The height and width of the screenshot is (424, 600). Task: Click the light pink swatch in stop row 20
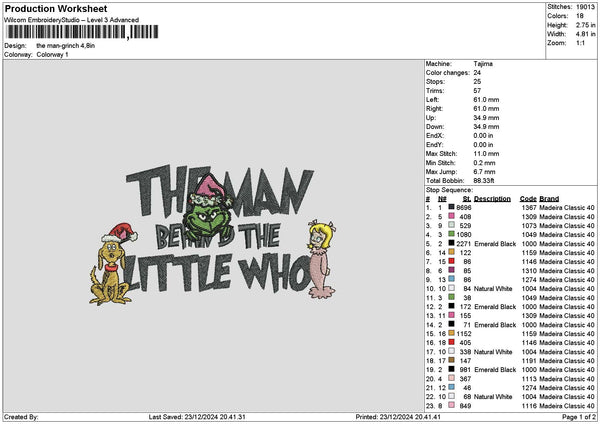452,378
